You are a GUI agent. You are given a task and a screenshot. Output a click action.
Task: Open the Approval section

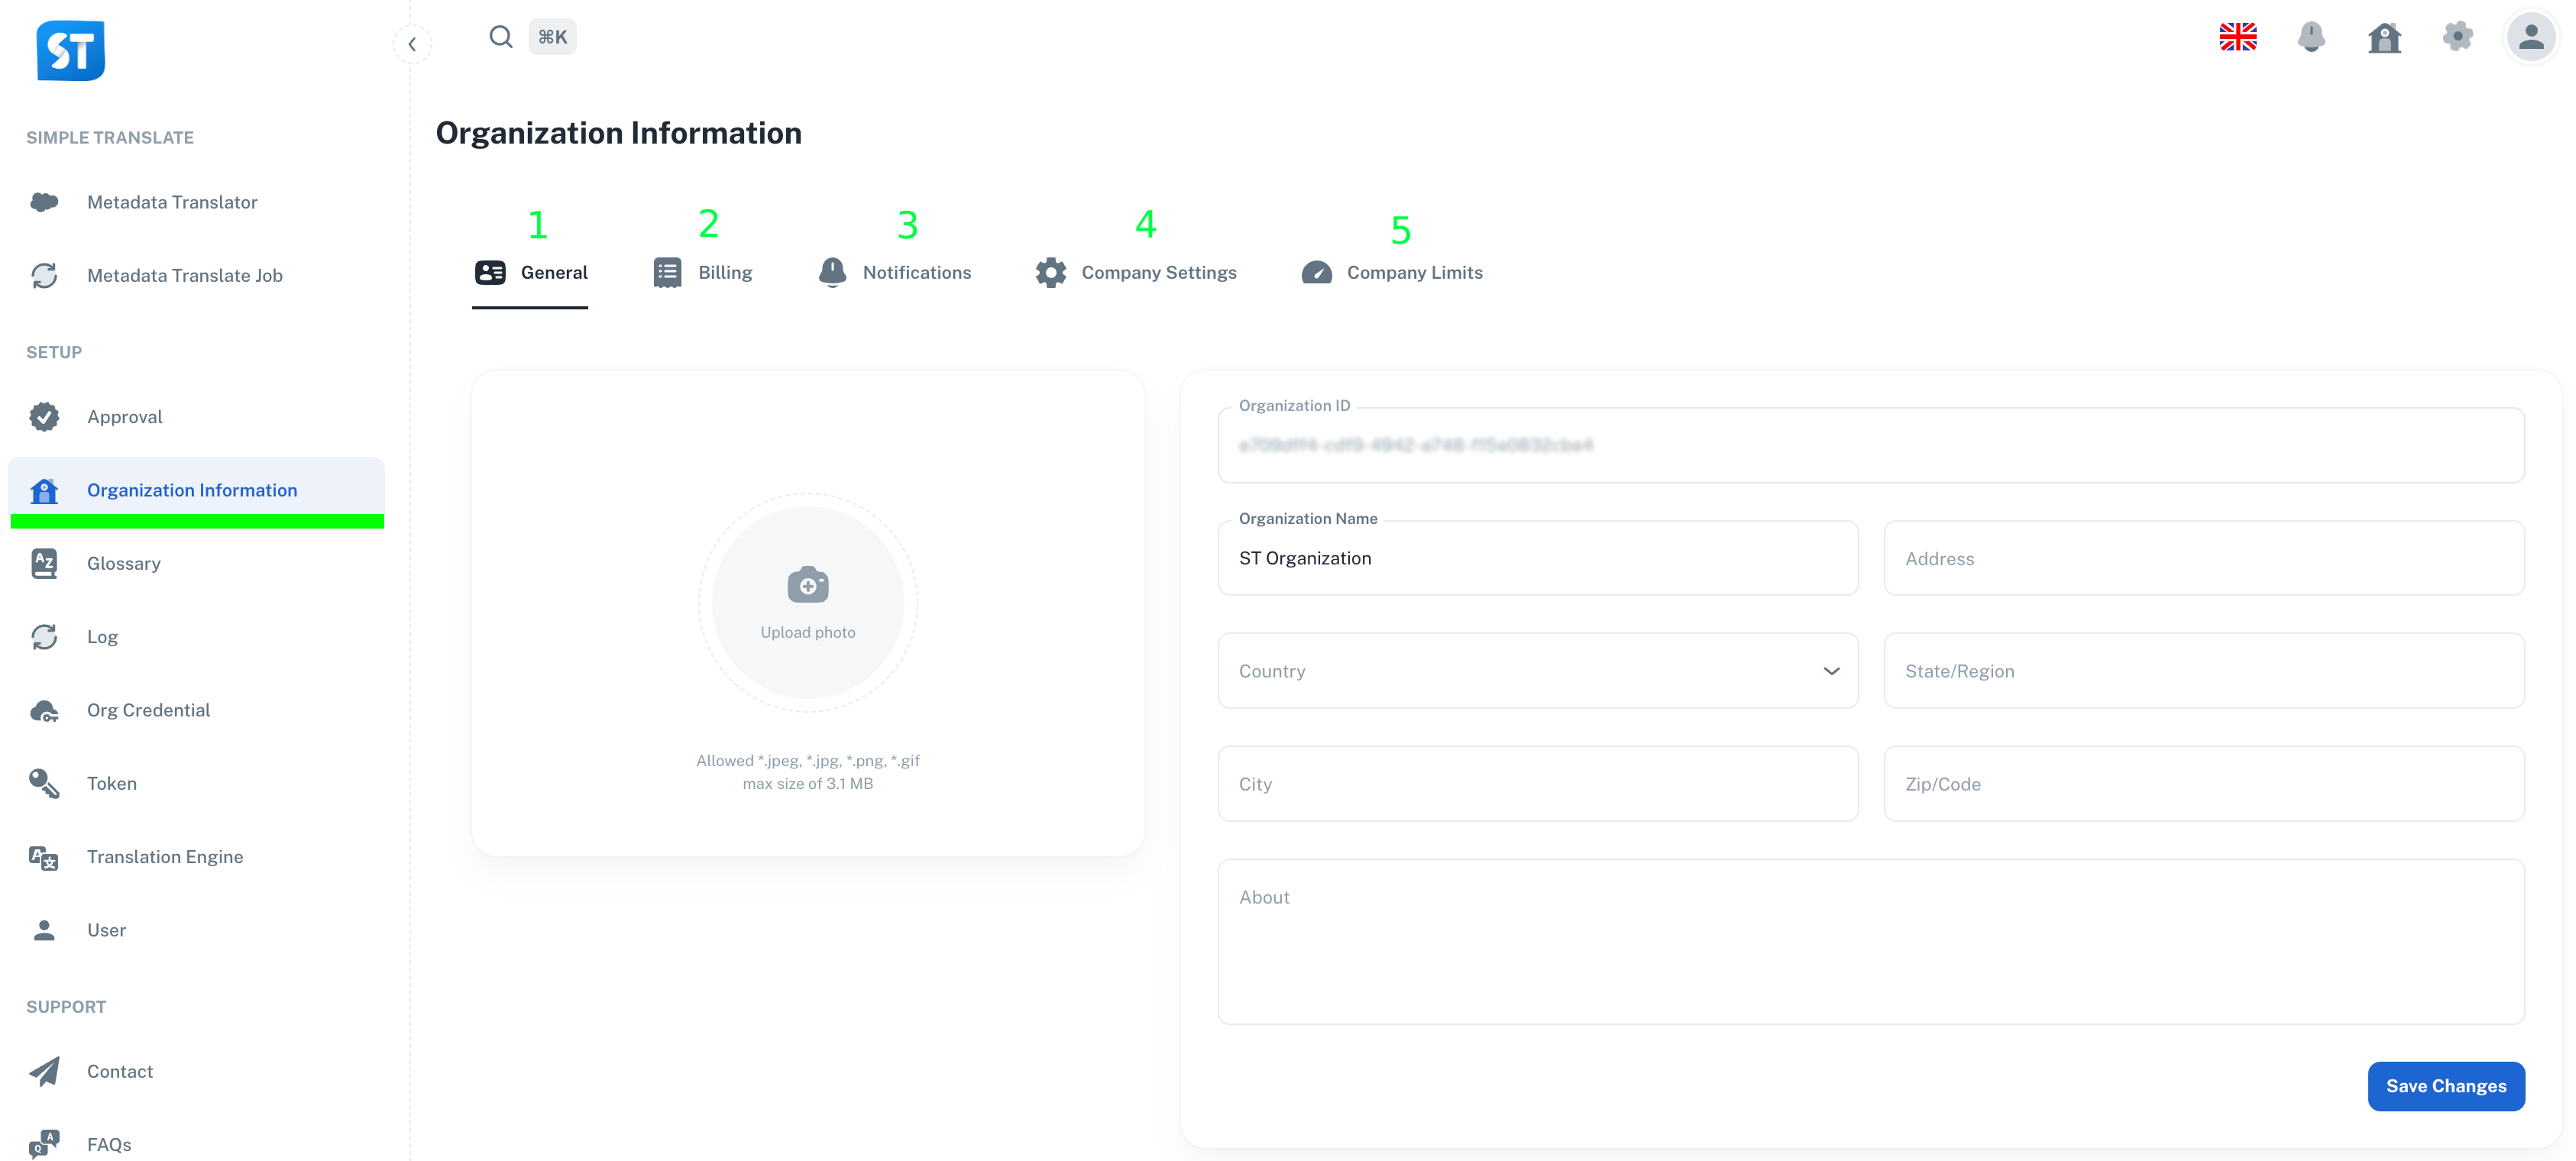coord(124,417)
